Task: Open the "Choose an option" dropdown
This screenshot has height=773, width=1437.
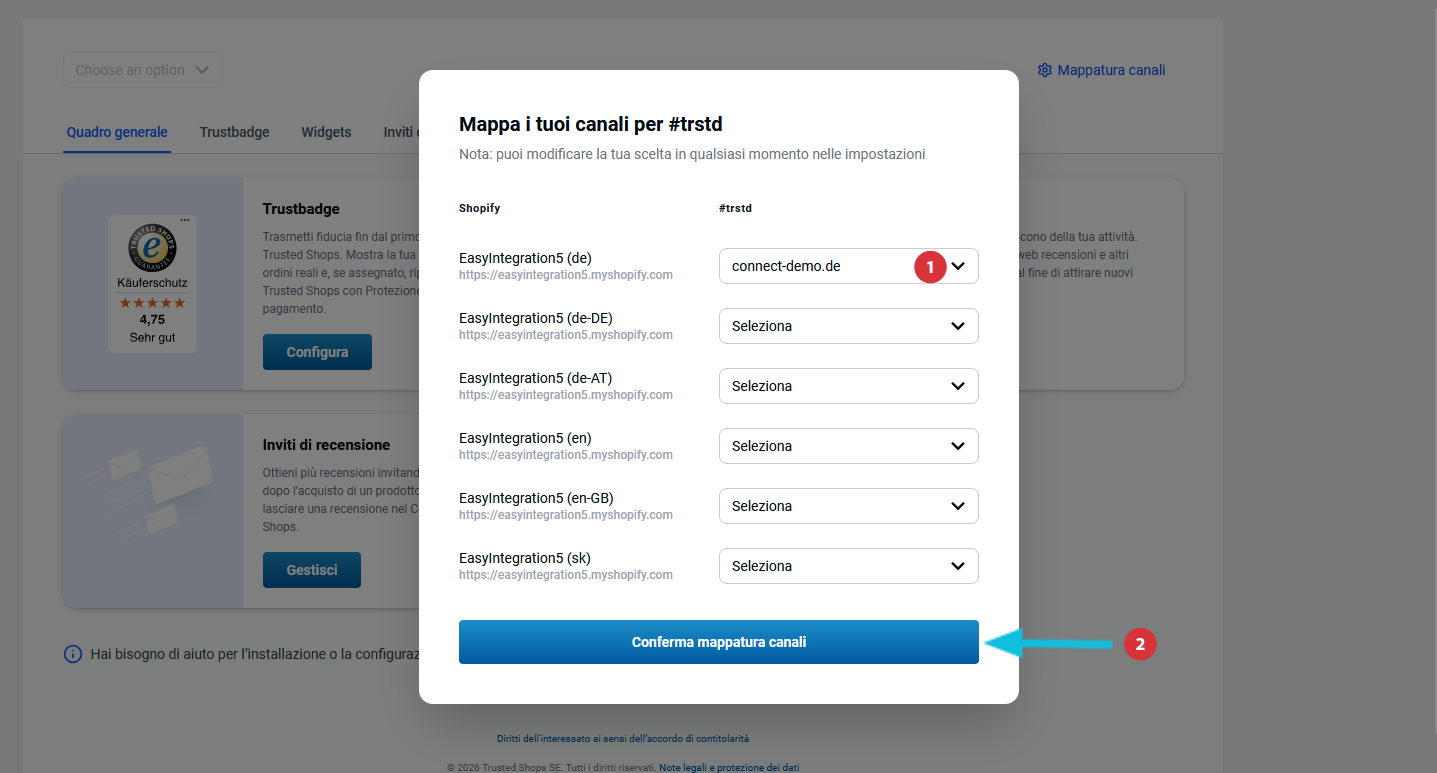Action: point(142,70)
